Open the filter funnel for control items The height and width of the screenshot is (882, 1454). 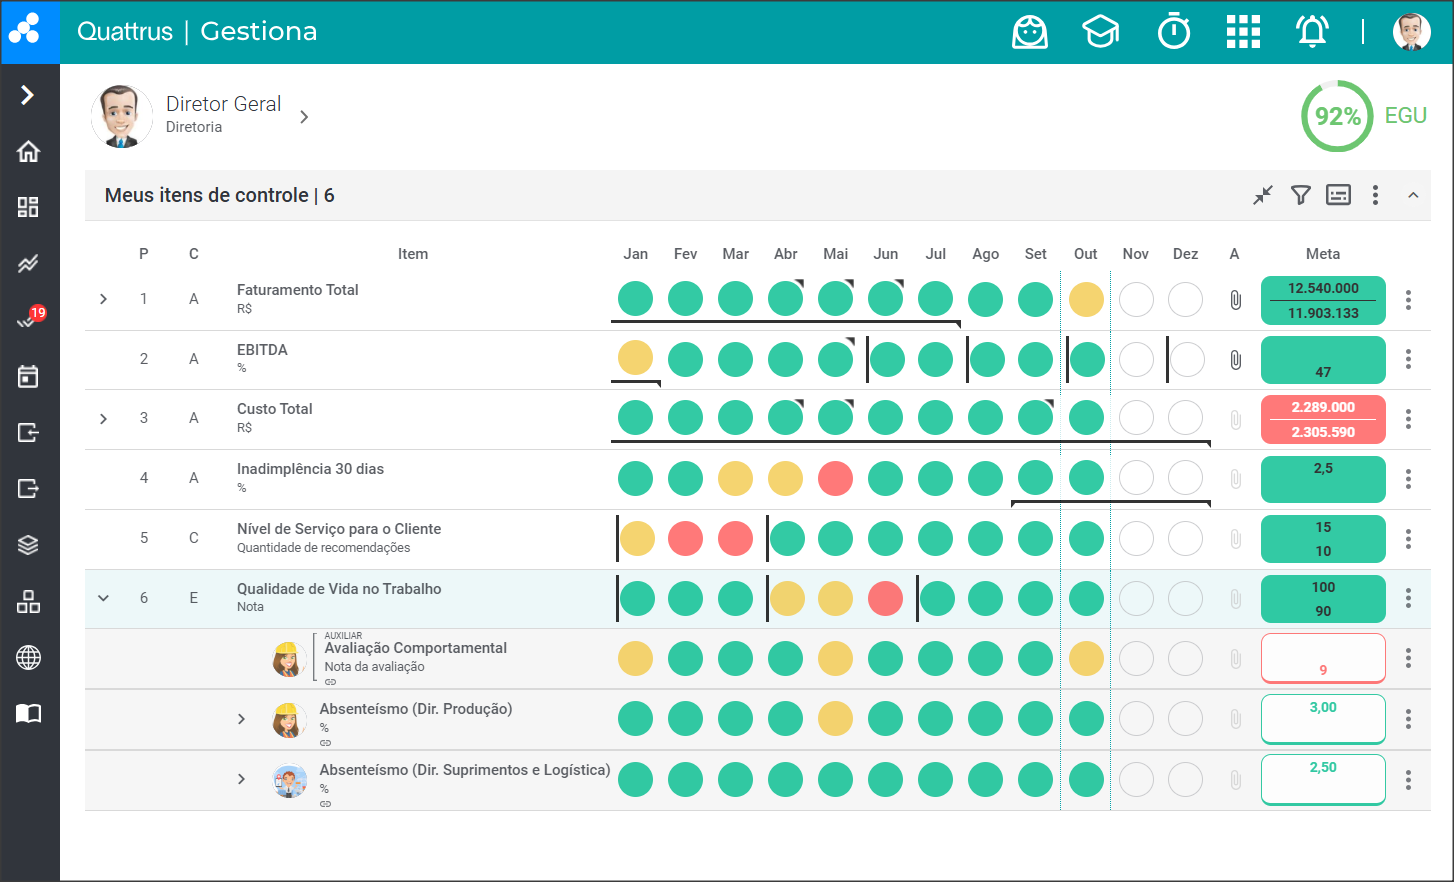click(1300, 195)
